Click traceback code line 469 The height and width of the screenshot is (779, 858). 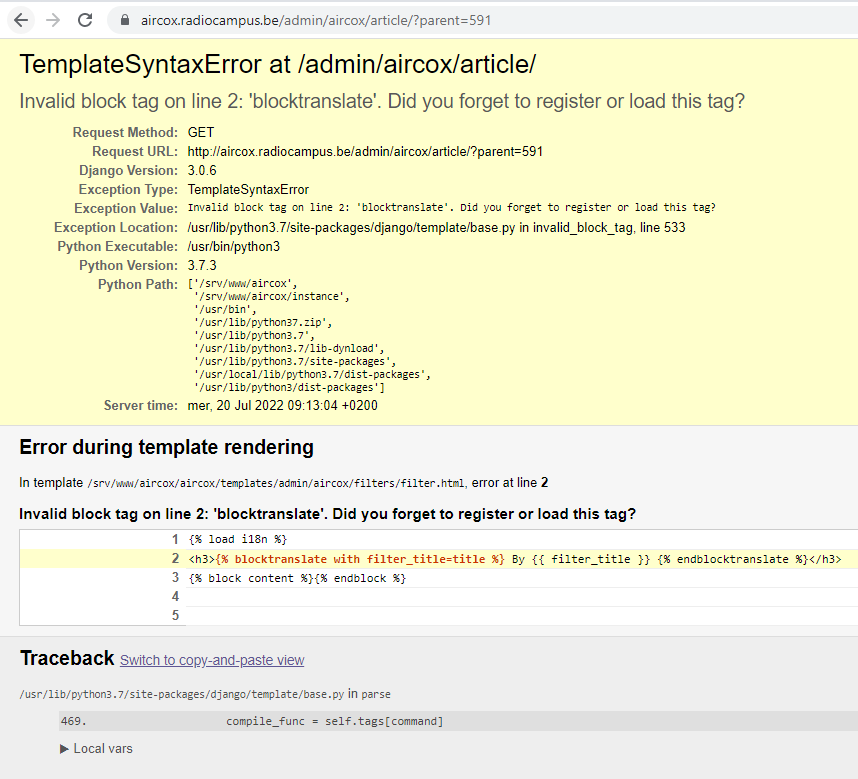click(x=334, y=721)
